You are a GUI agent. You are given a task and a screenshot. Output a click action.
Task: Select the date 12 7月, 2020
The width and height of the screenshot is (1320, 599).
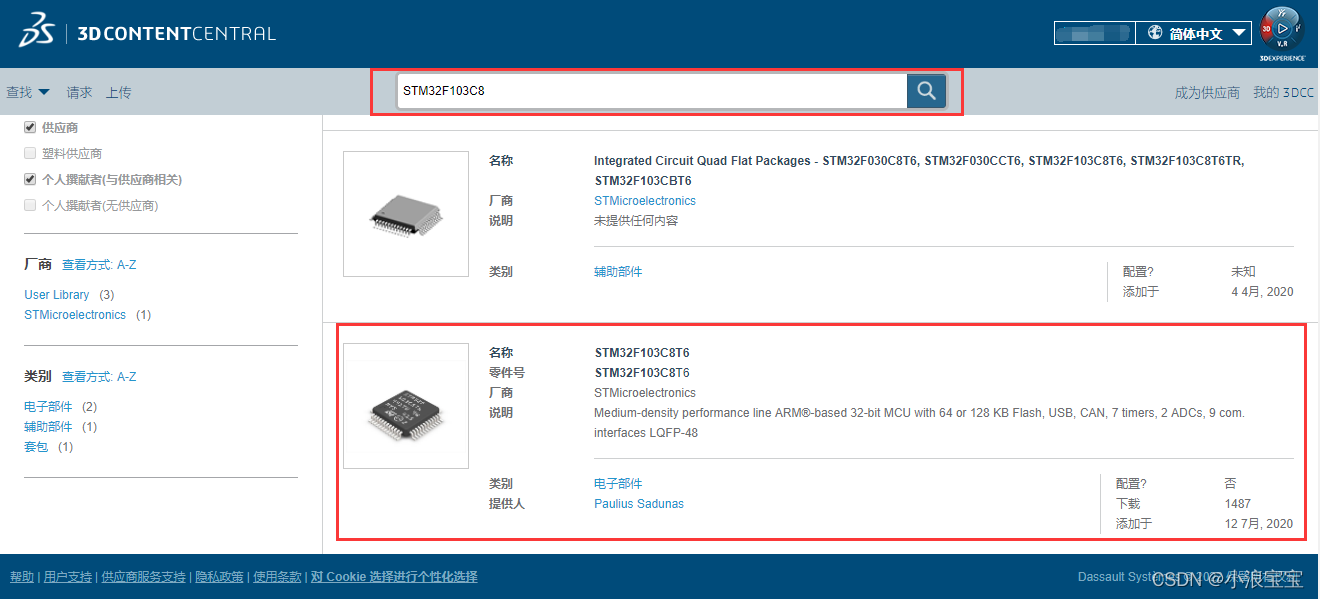1259,524
